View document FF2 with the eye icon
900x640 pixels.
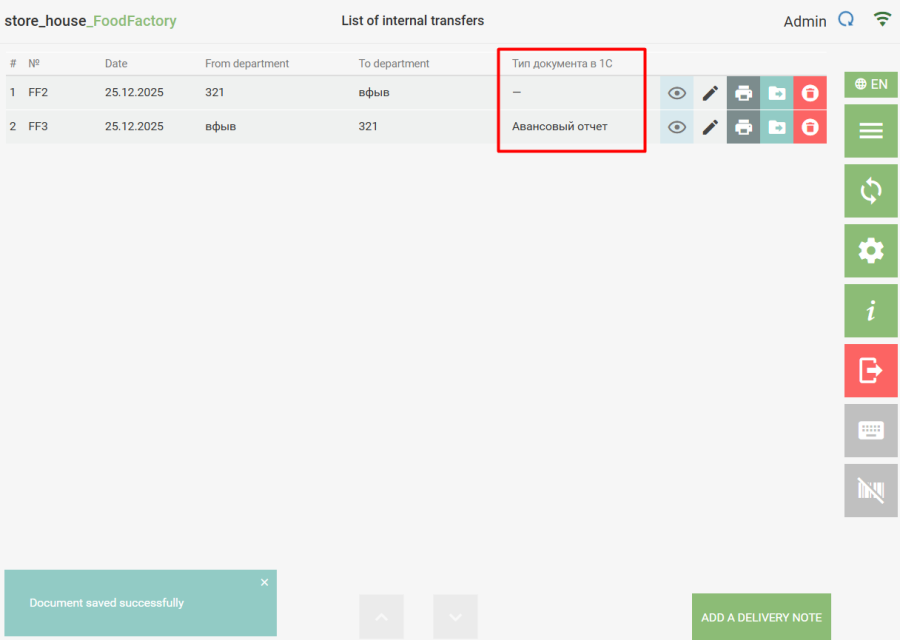[x=677, y=93]
